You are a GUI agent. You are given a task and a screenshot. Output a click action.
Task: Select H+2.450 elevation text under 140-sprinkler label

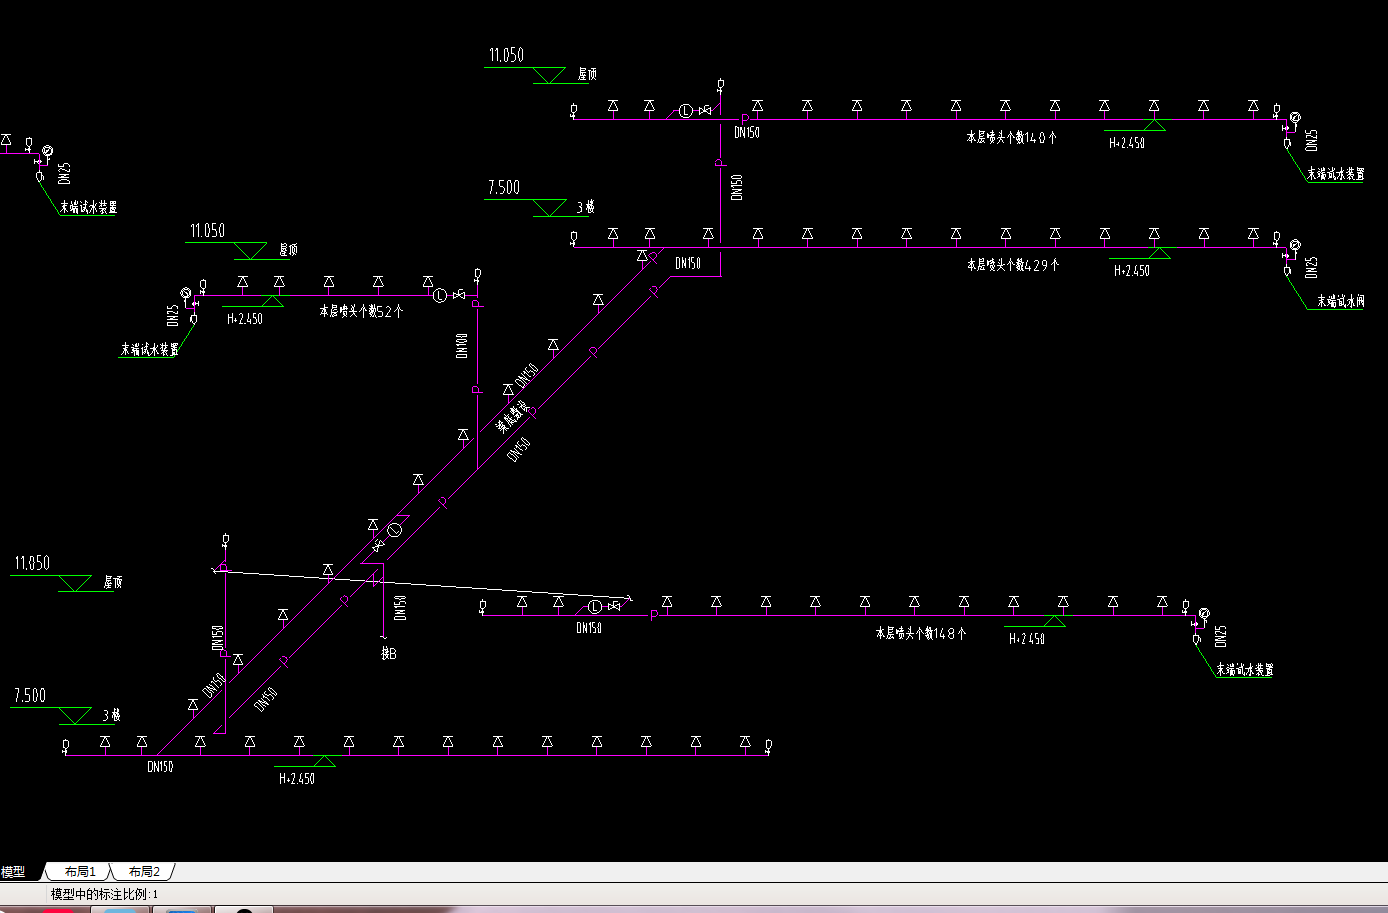pyautogui.click(x=1127, y=143)
